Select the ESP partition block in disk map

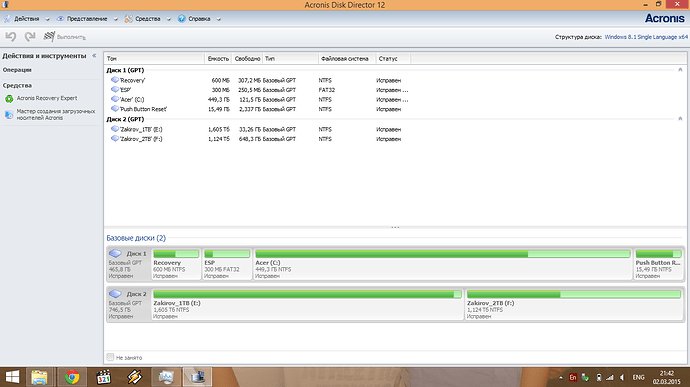click(227, 264)
